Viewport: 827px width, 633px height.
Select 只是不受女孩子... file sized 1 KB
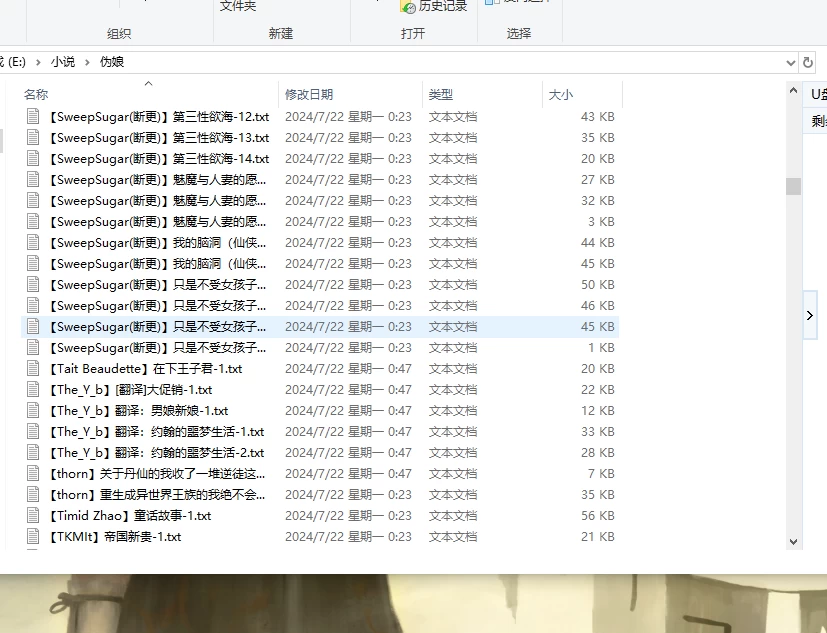pos(320,348)
